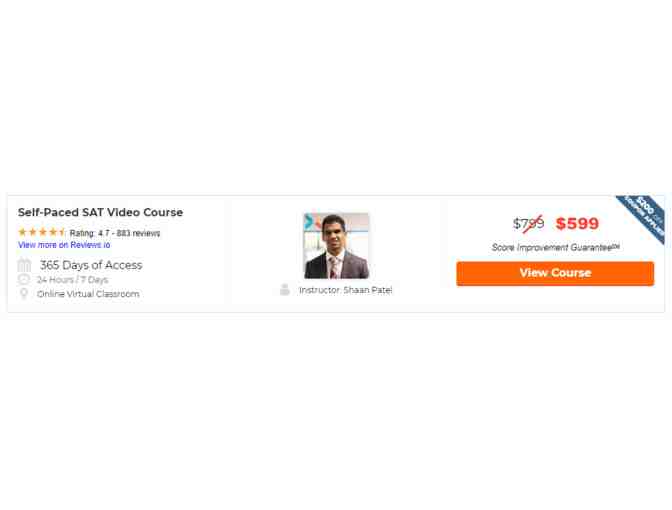The width and height of the screenshot is (672, 510).
Task: Select the Self-Paced SAT Video Course title
Action: point(100,213)
